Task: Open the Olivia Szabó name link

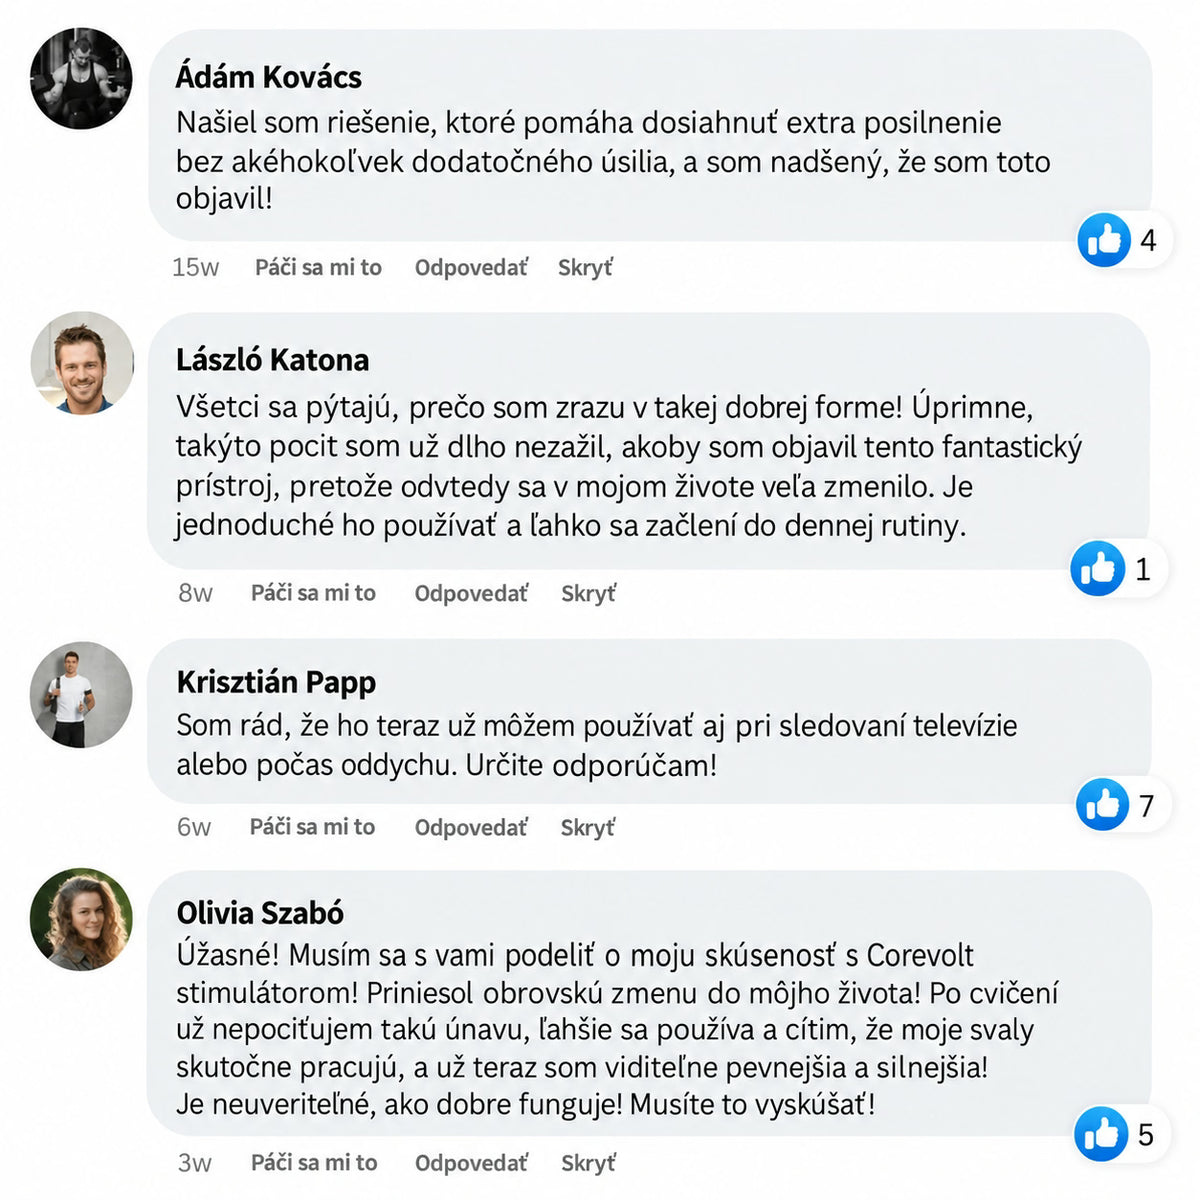Action: 260,913
